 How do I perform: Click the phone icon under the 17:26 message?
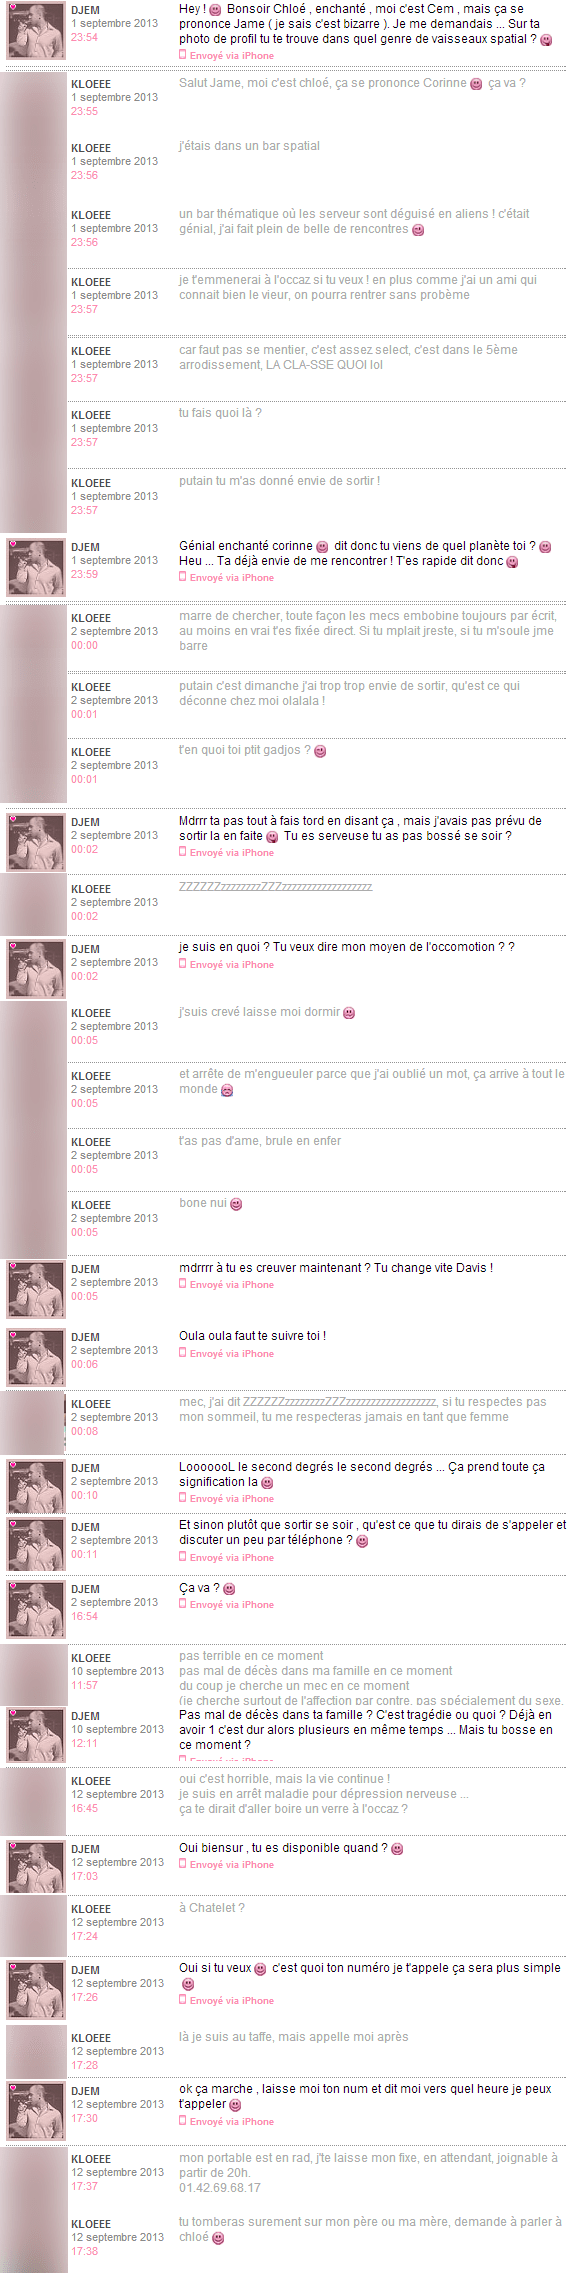point(182,2000)
